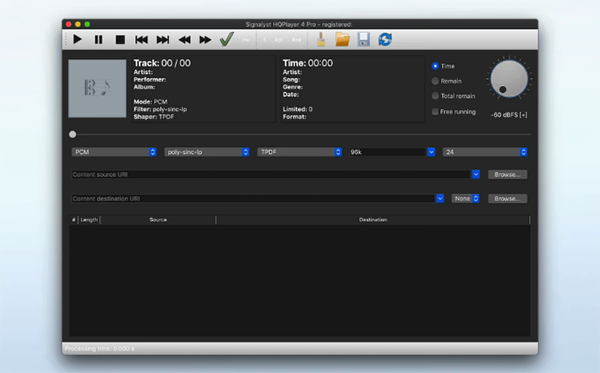Click the Track: 00 / 00 display

coord(162,63)
